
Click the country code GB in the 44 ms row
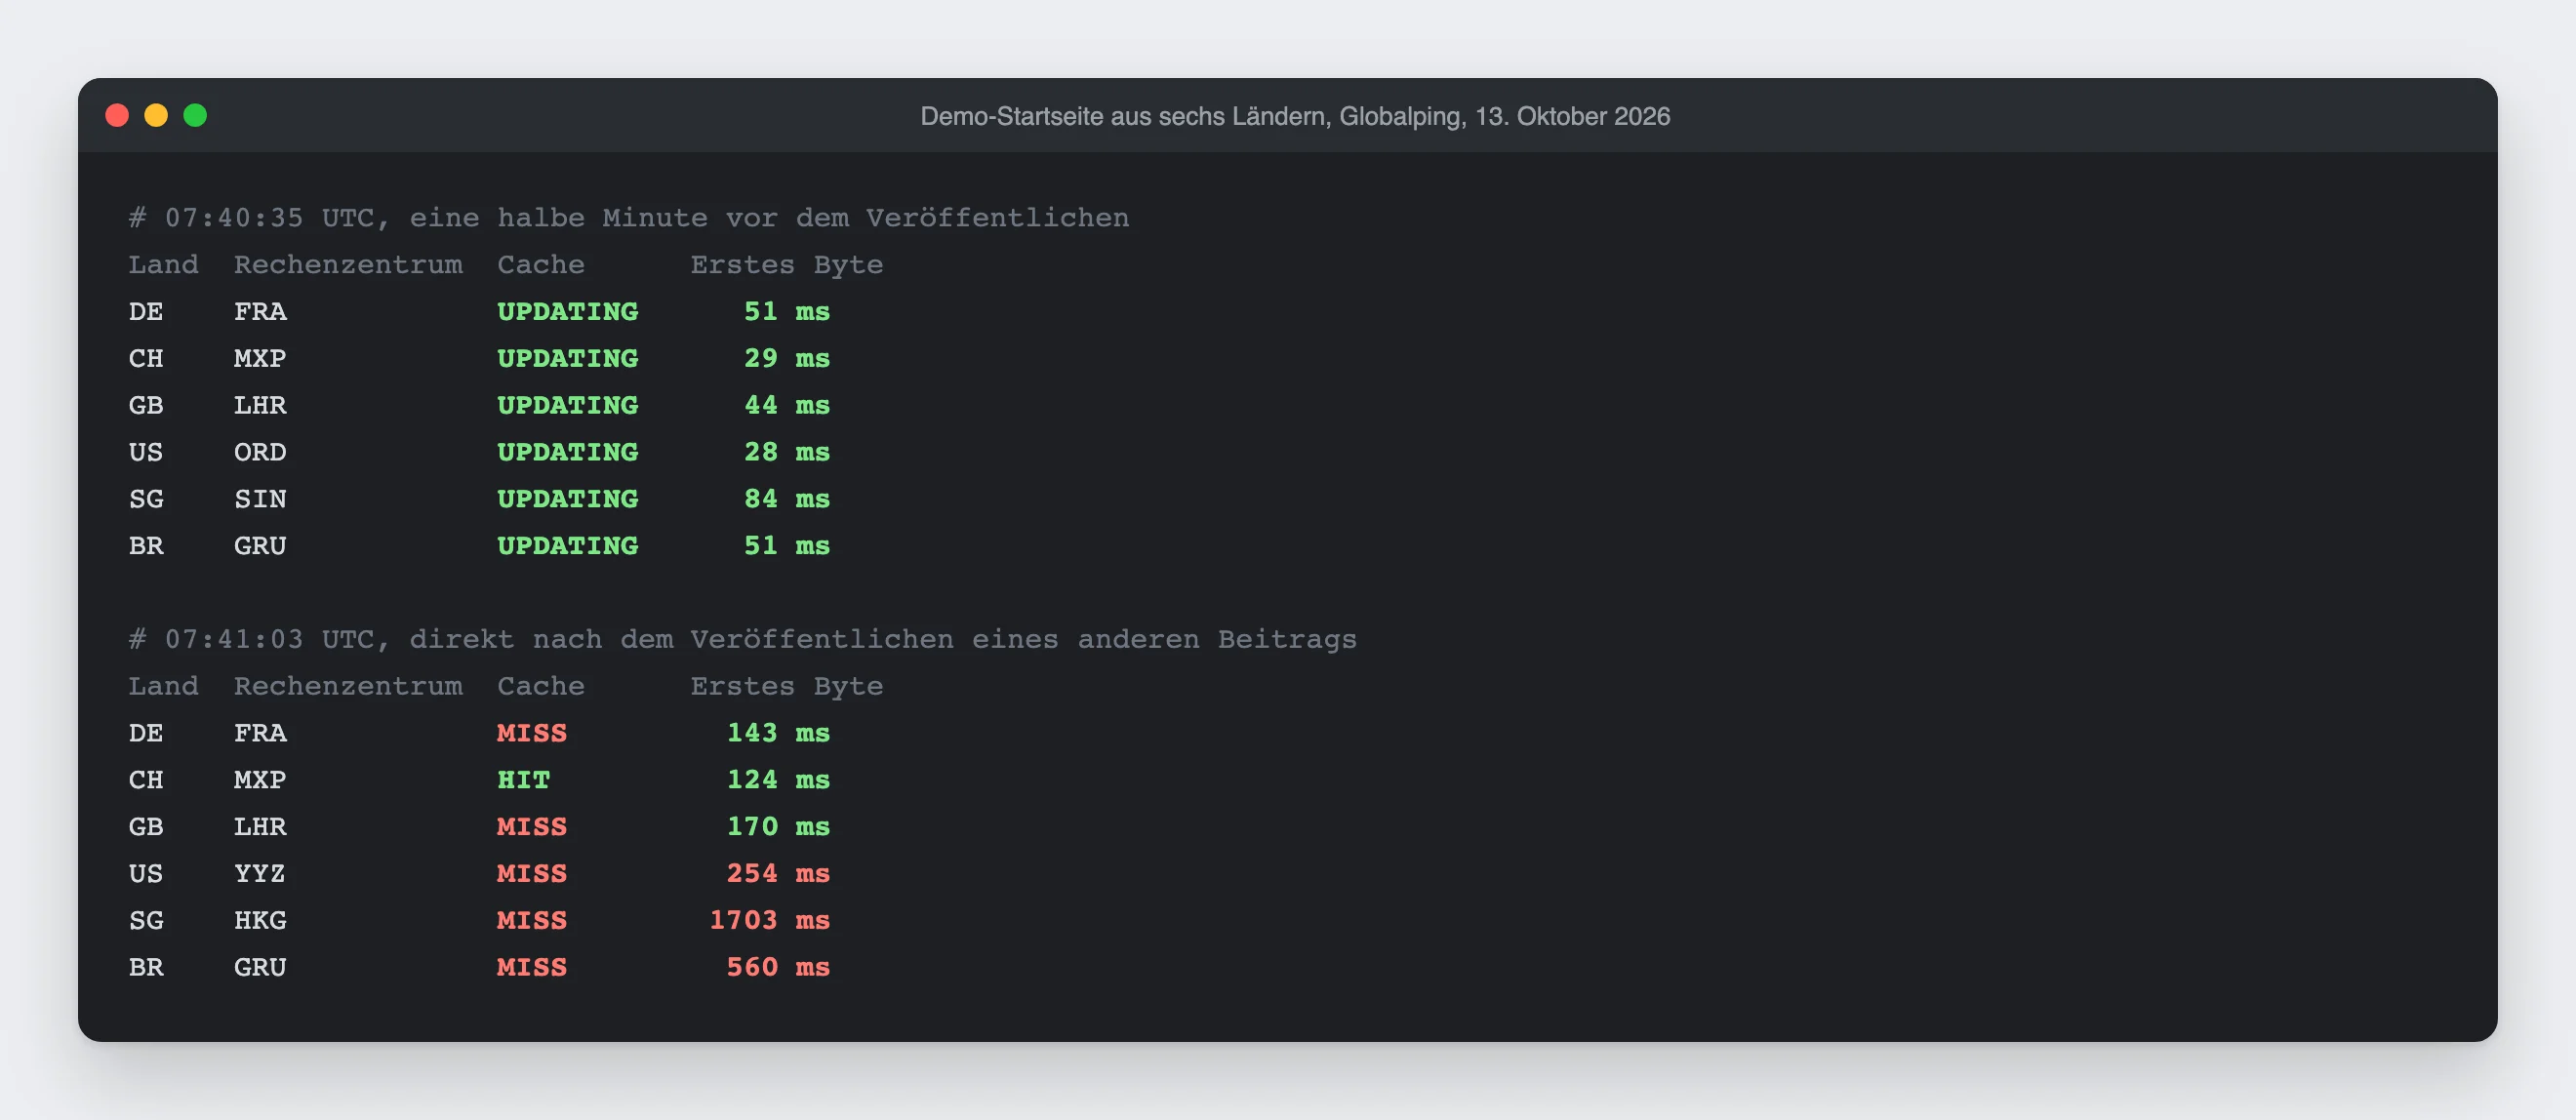[146, 405]
